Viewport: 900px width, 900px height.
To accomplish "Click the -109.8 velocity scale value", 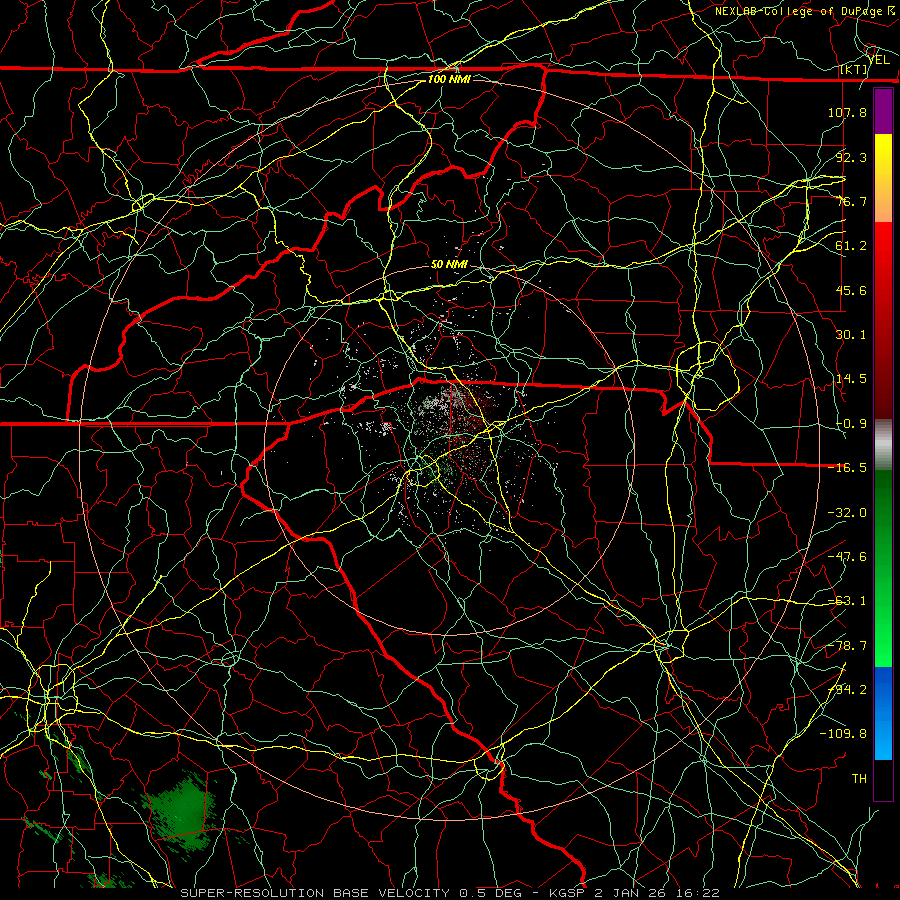I will click(843, 734).
